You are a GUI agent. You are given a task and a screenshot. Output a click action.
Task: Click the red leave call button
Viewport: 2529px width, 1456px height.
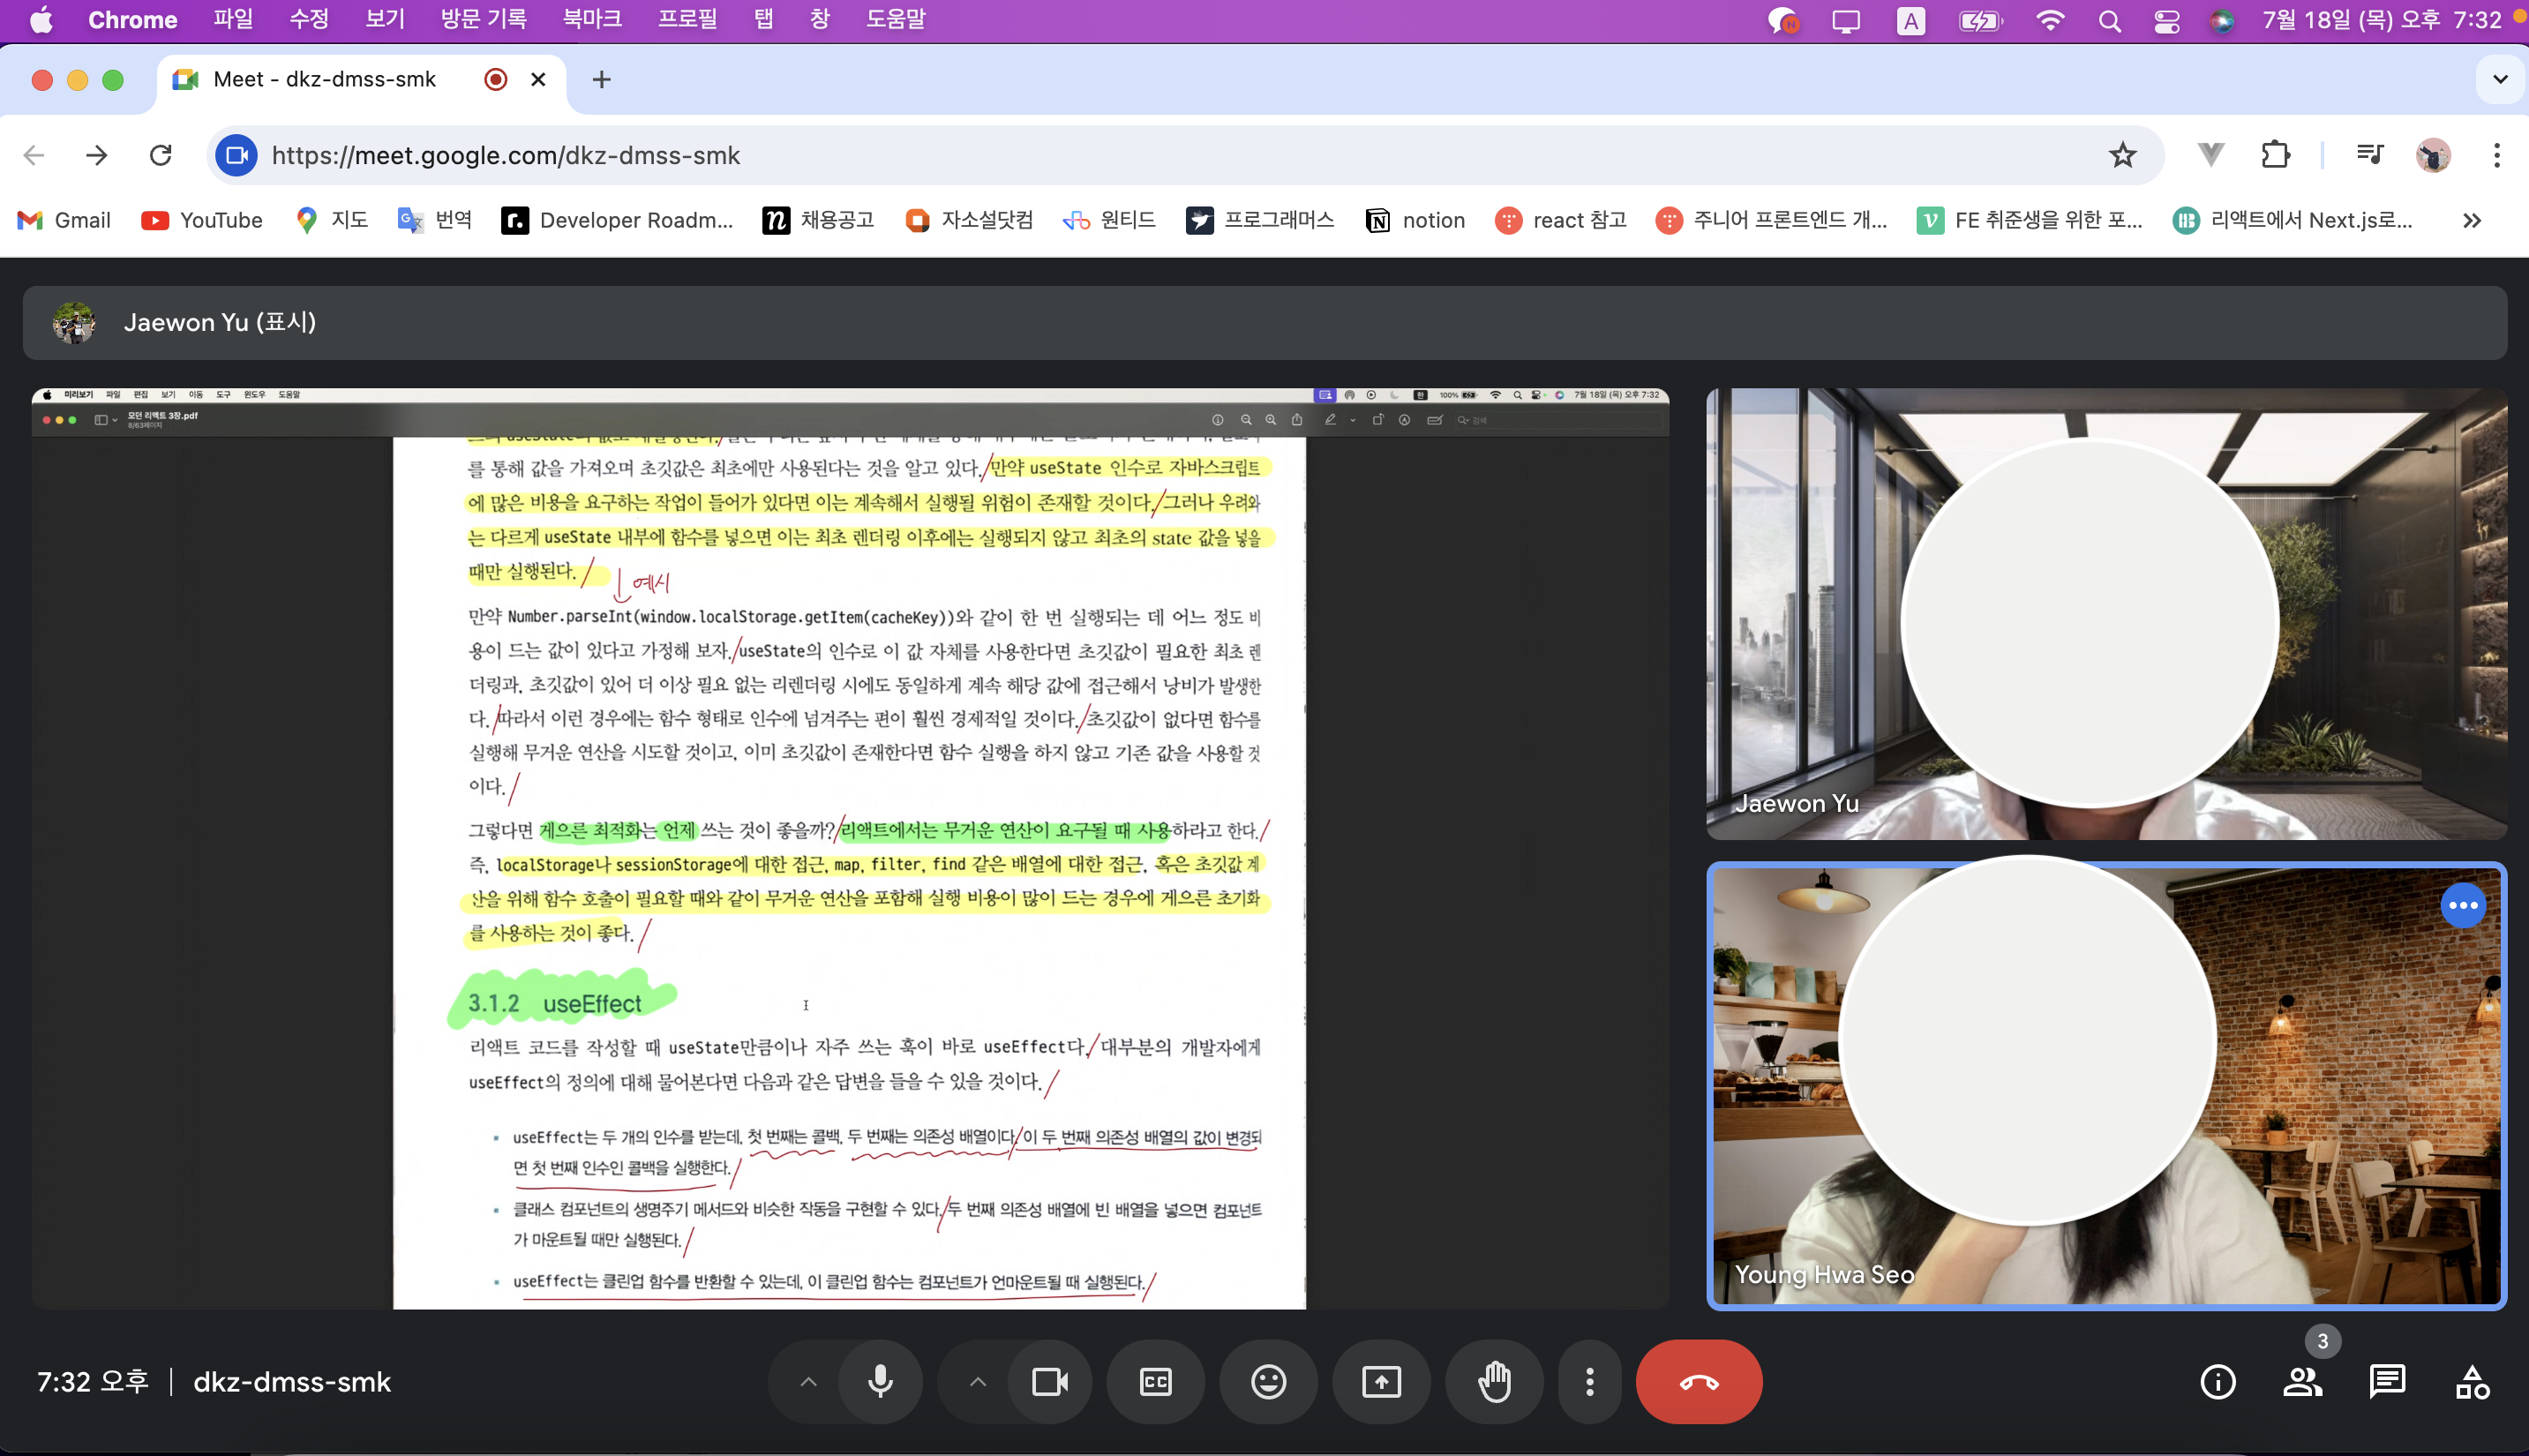[x=1698, y=1382]
